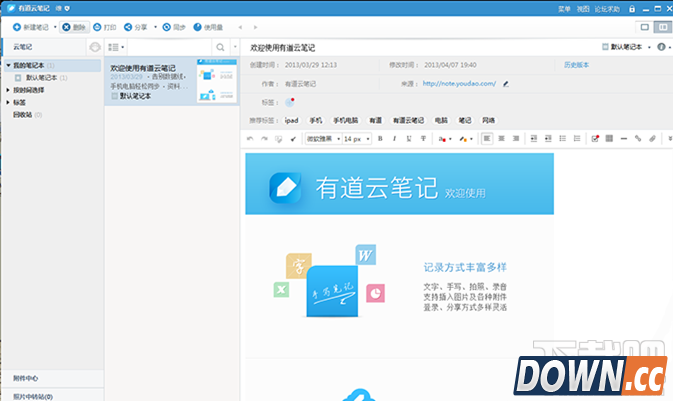Click the format painter icon
The width and height of the screenshot is (673, 401).
click(279, 139)
